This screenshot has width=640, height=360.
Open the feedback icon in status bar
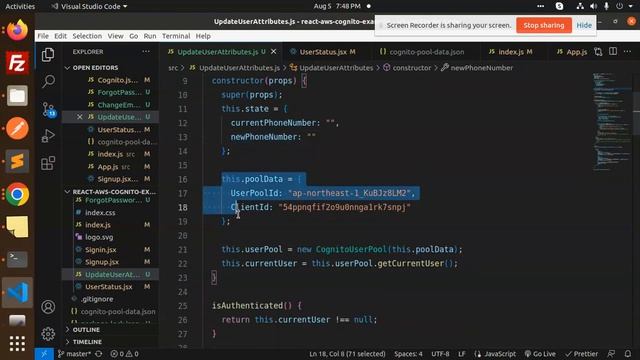611,354
